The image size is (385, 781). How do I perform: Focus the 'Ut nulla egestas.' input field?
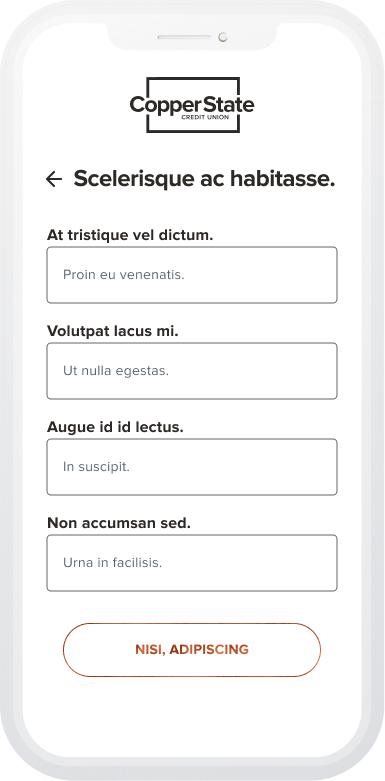point(192,371)
